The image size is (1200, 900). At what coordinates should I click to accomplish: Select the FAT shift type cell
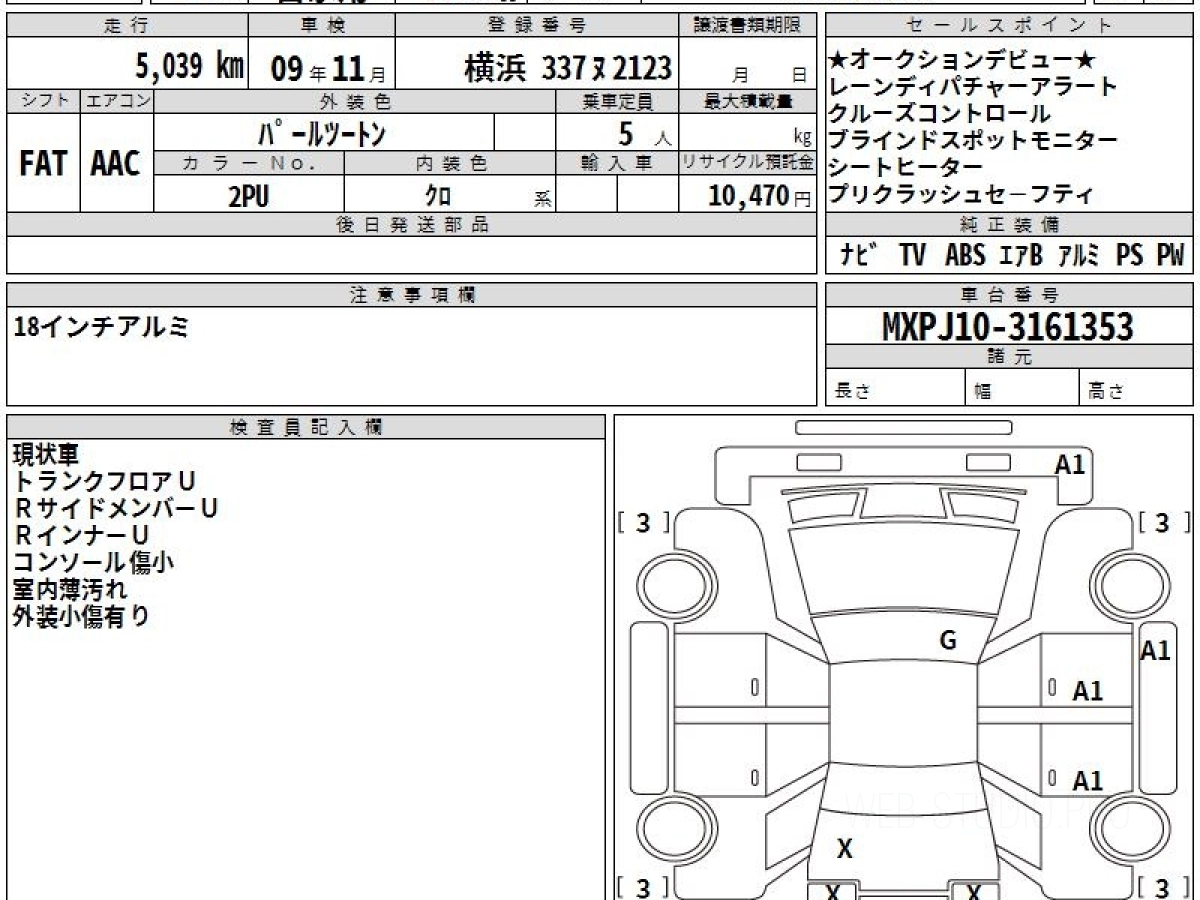pos(43,165)
